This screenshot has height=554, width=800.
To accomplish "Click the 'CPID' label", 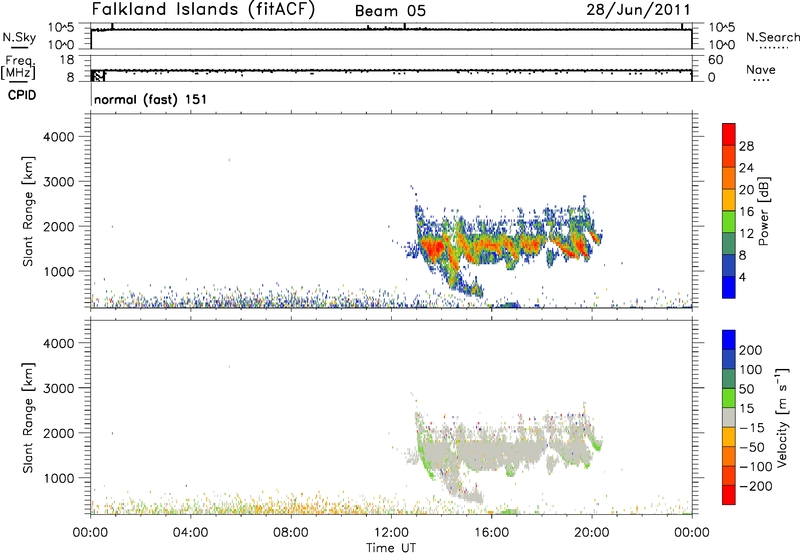I will pyautogui.click(x=22, y=95).
